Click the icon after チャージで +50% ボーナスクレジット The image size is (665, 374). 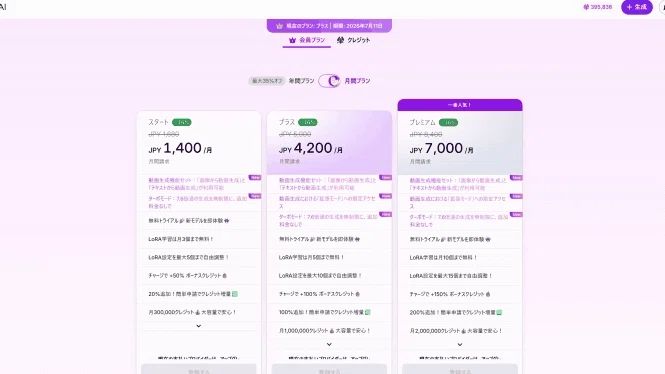[225, 276]
